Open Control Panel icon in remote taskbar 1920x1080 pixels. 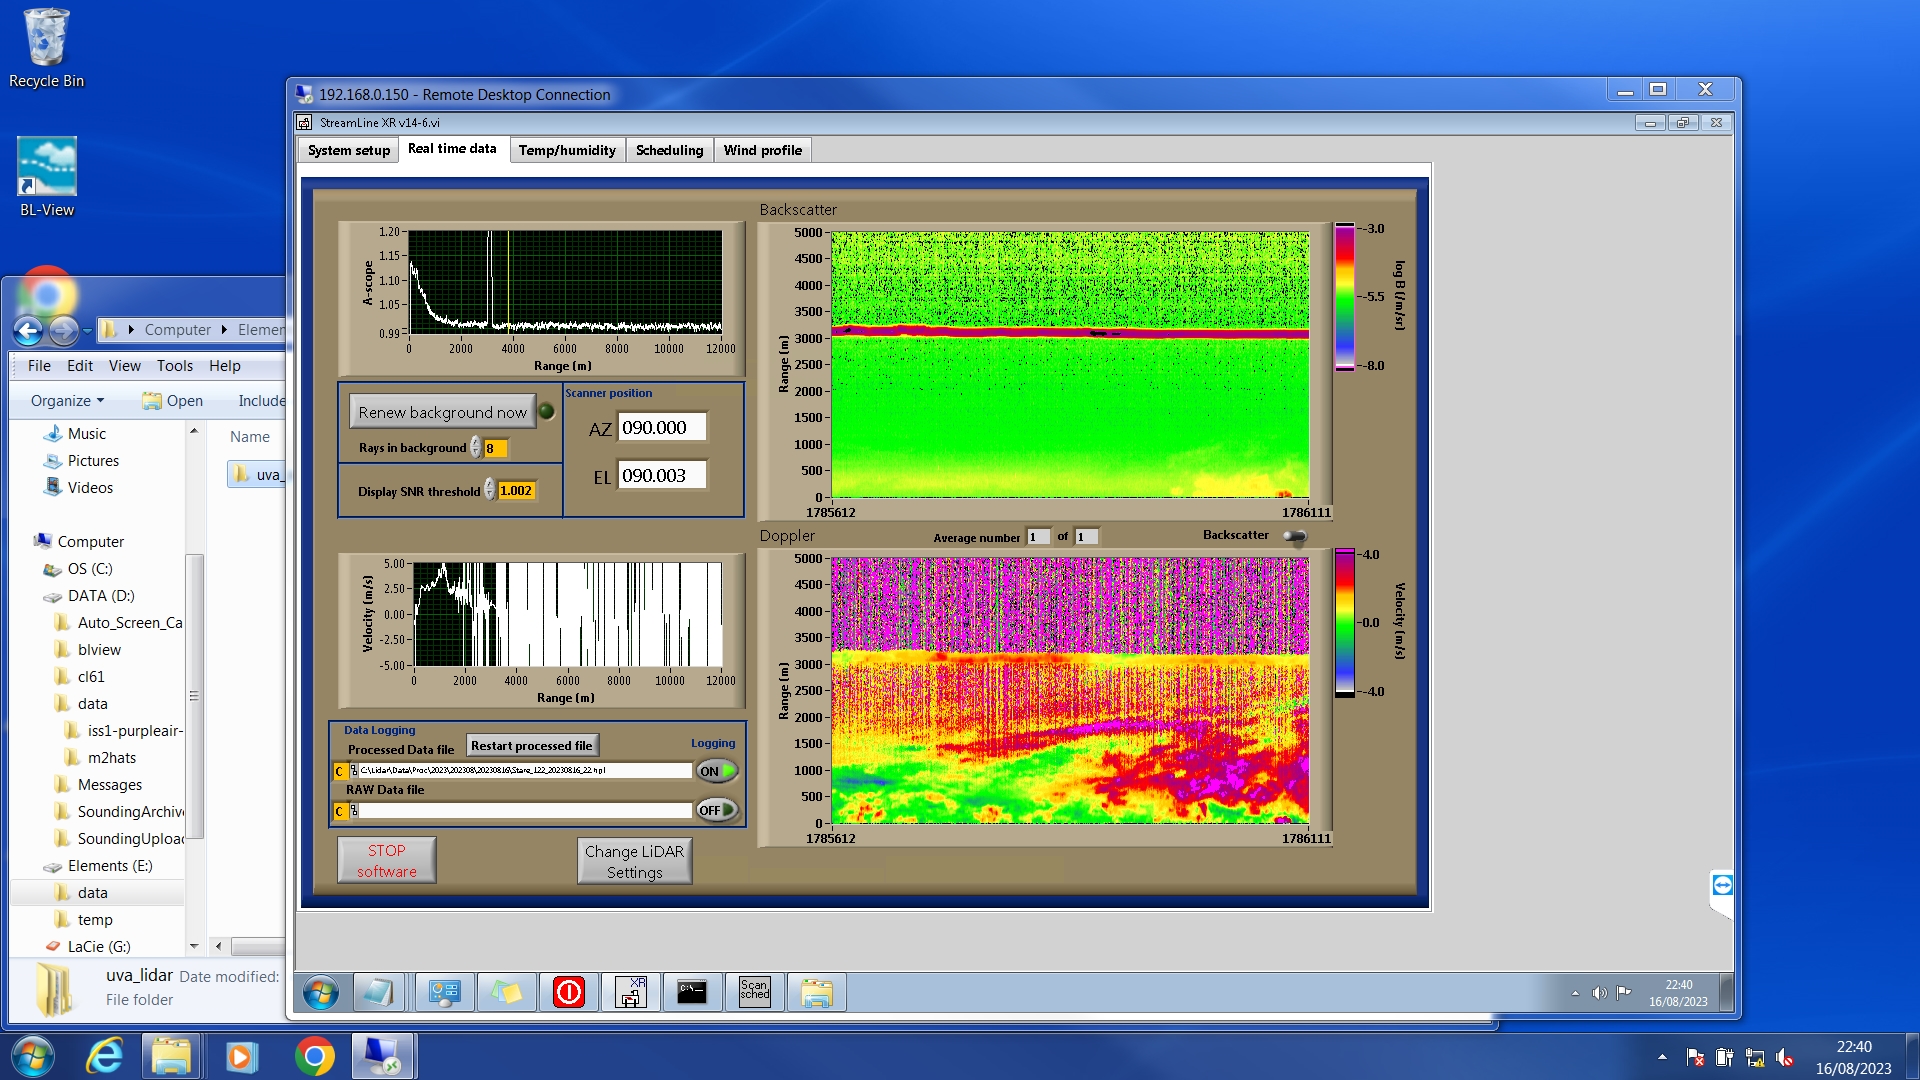[x=444, y=991]
